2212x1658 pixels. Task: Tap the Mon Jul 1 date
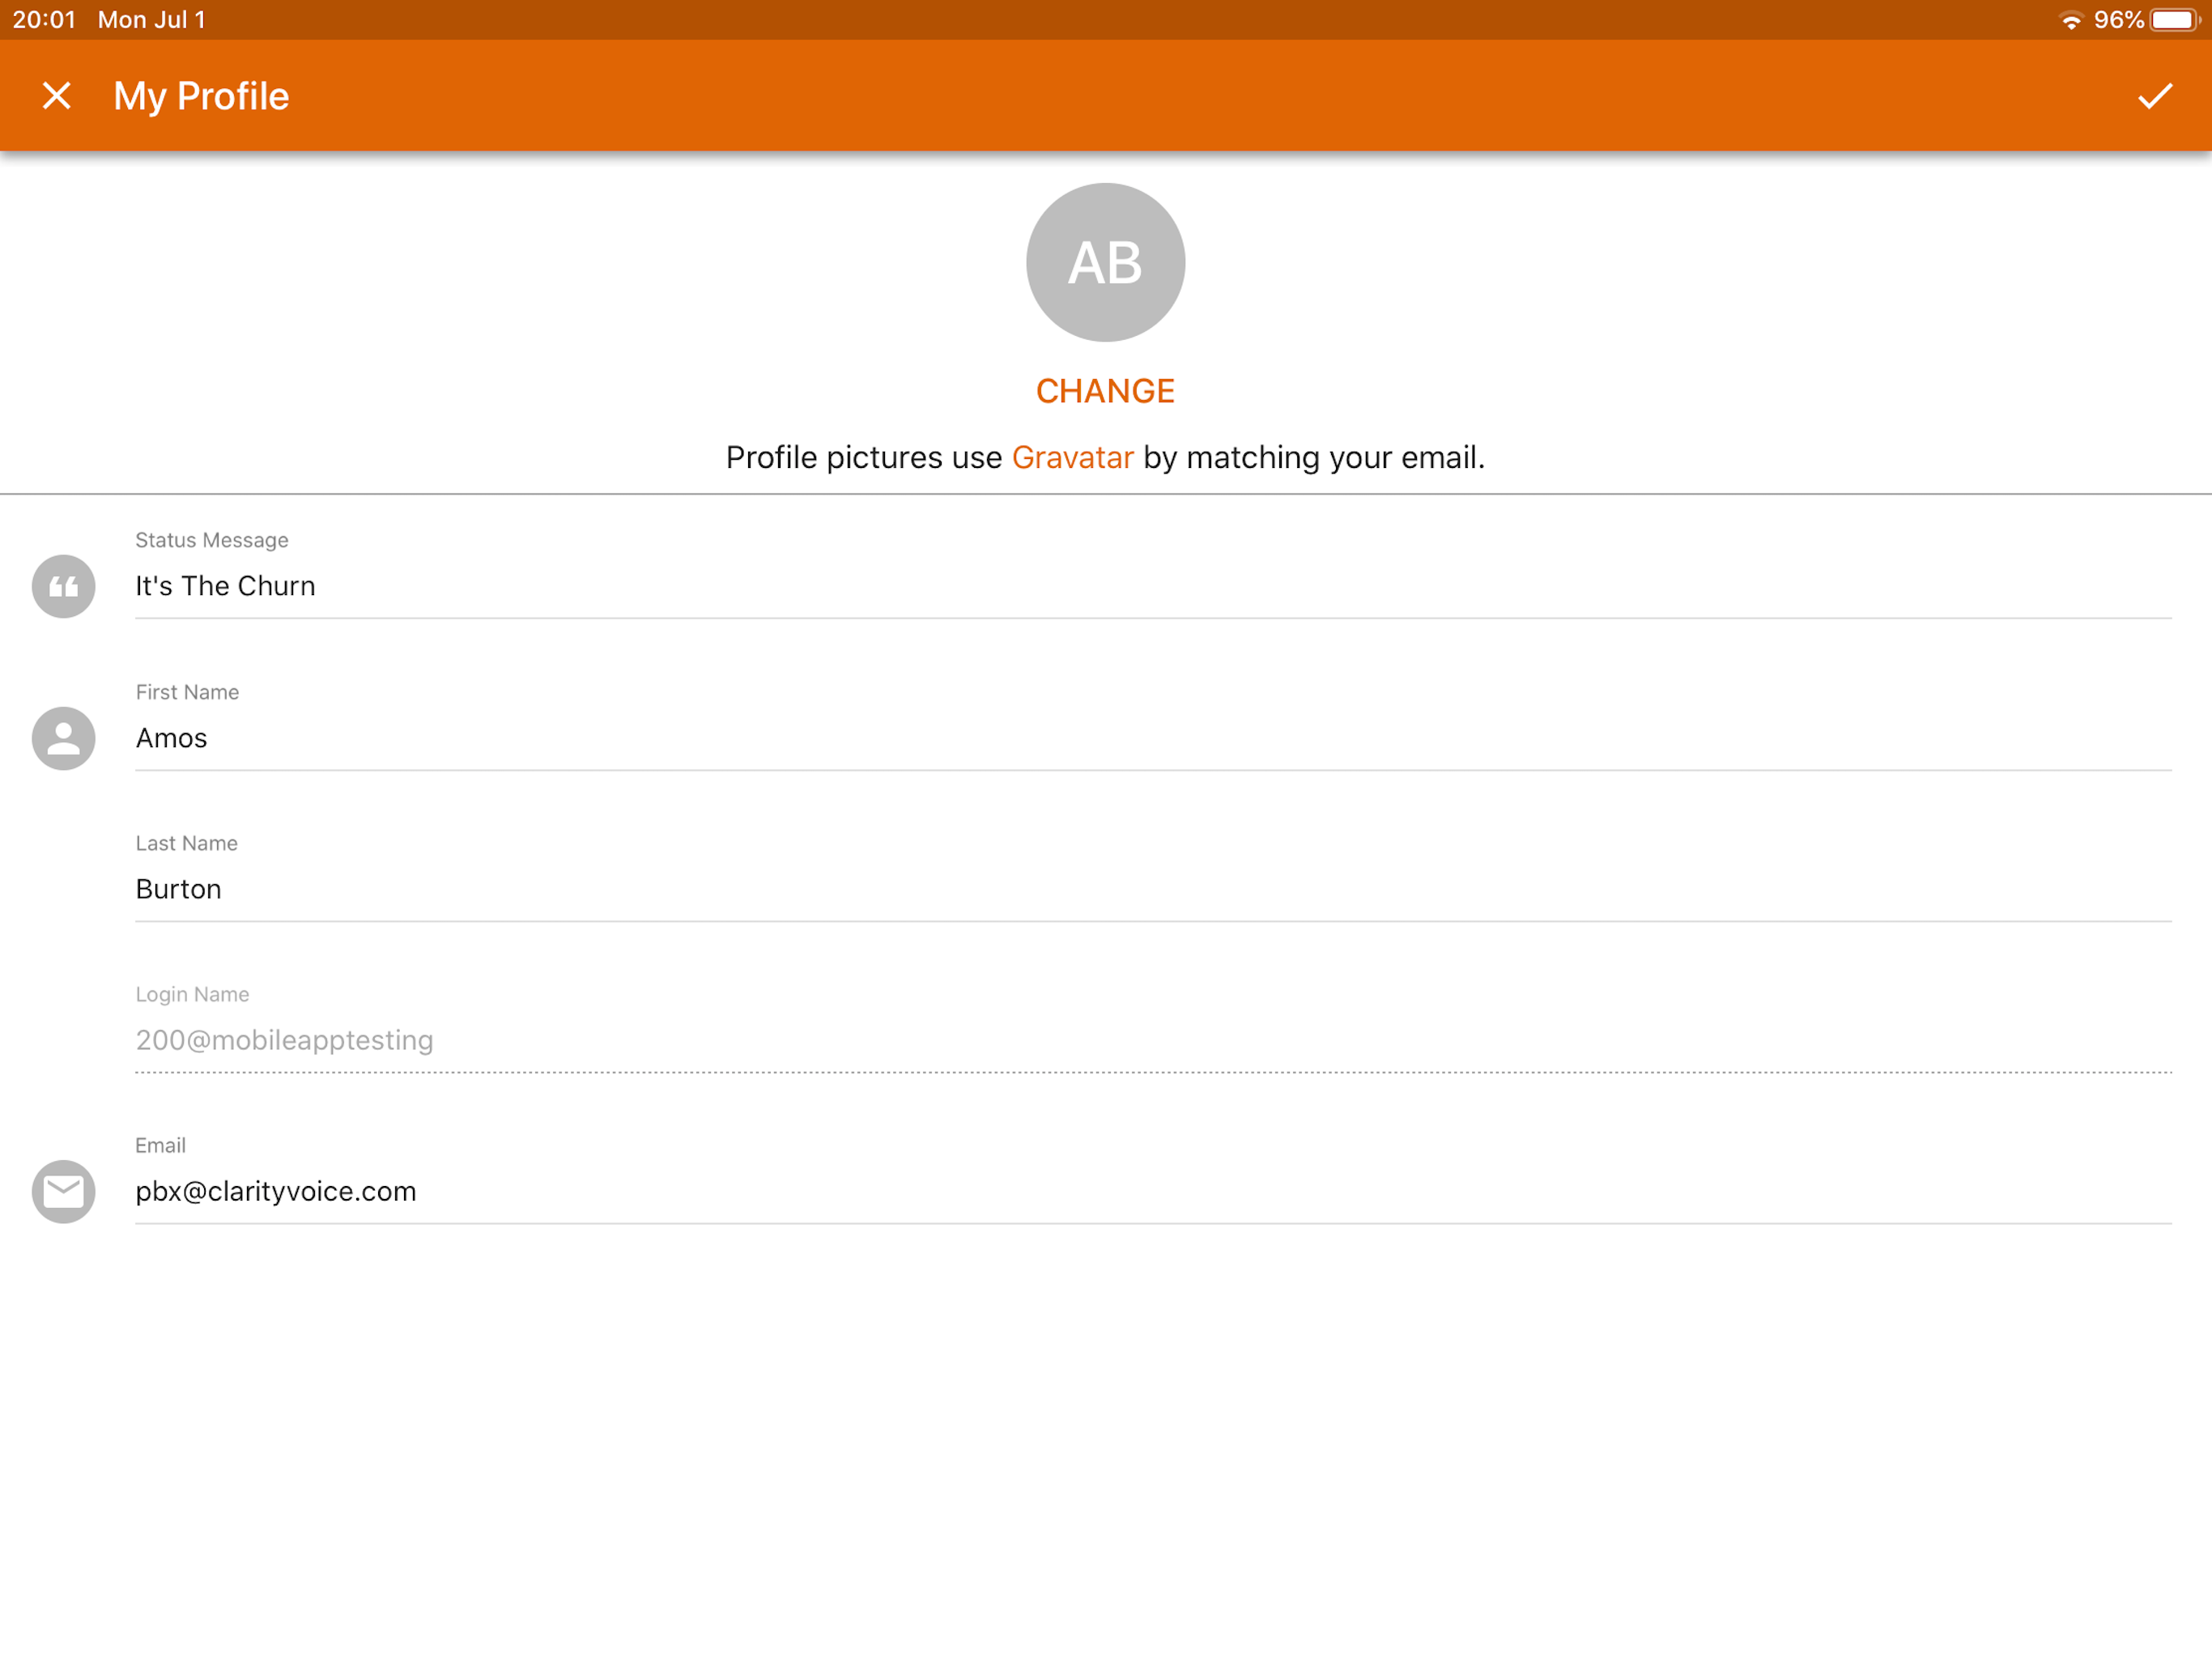(x=152, y=20)
